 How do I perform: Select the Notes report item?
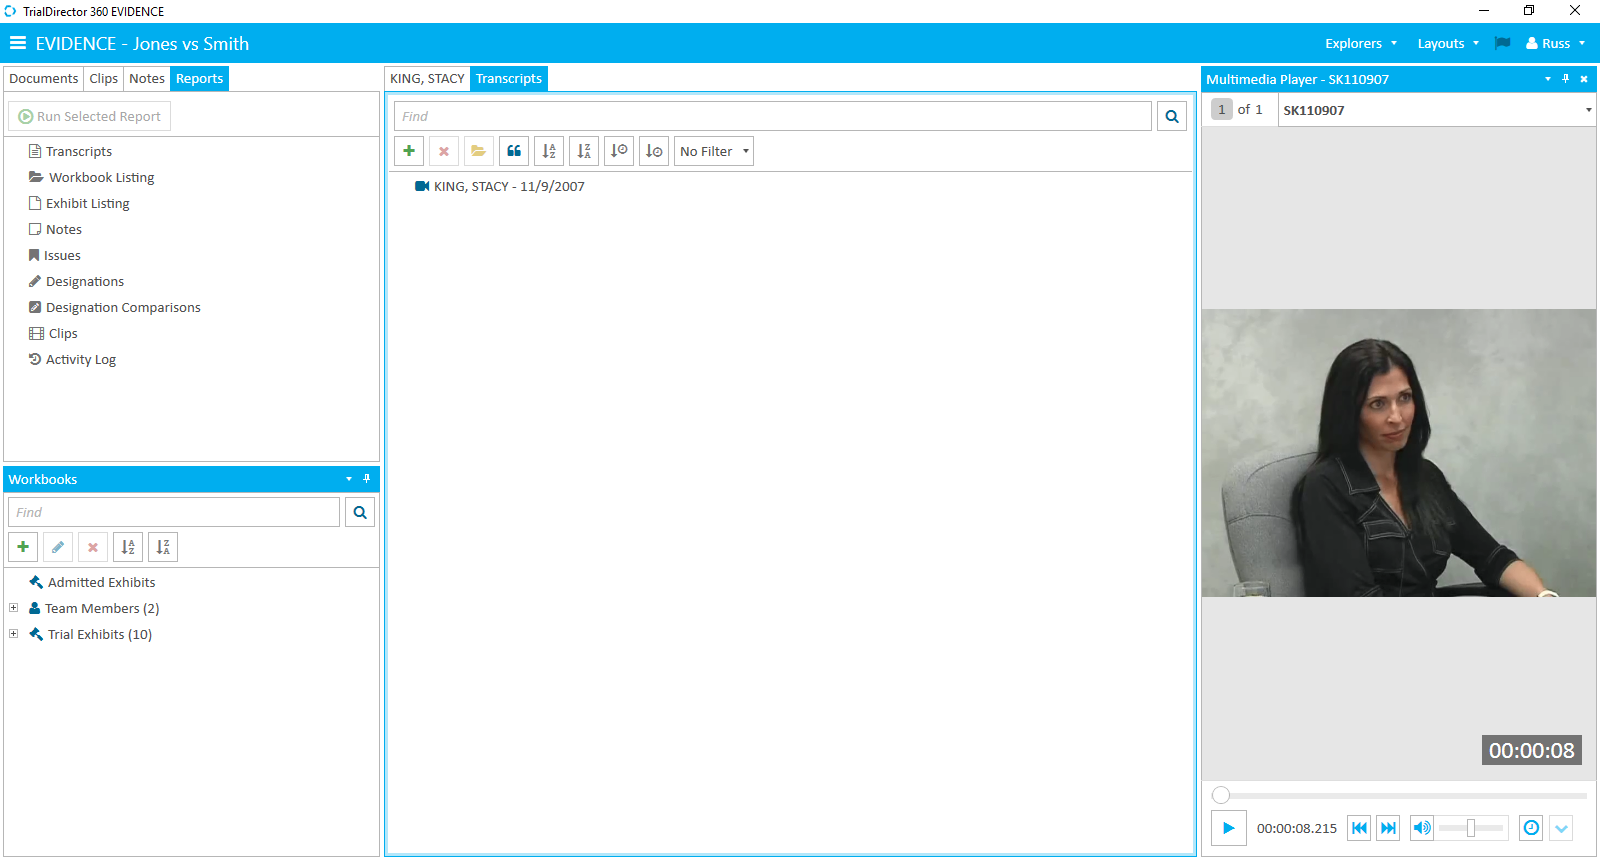point(55,229)
